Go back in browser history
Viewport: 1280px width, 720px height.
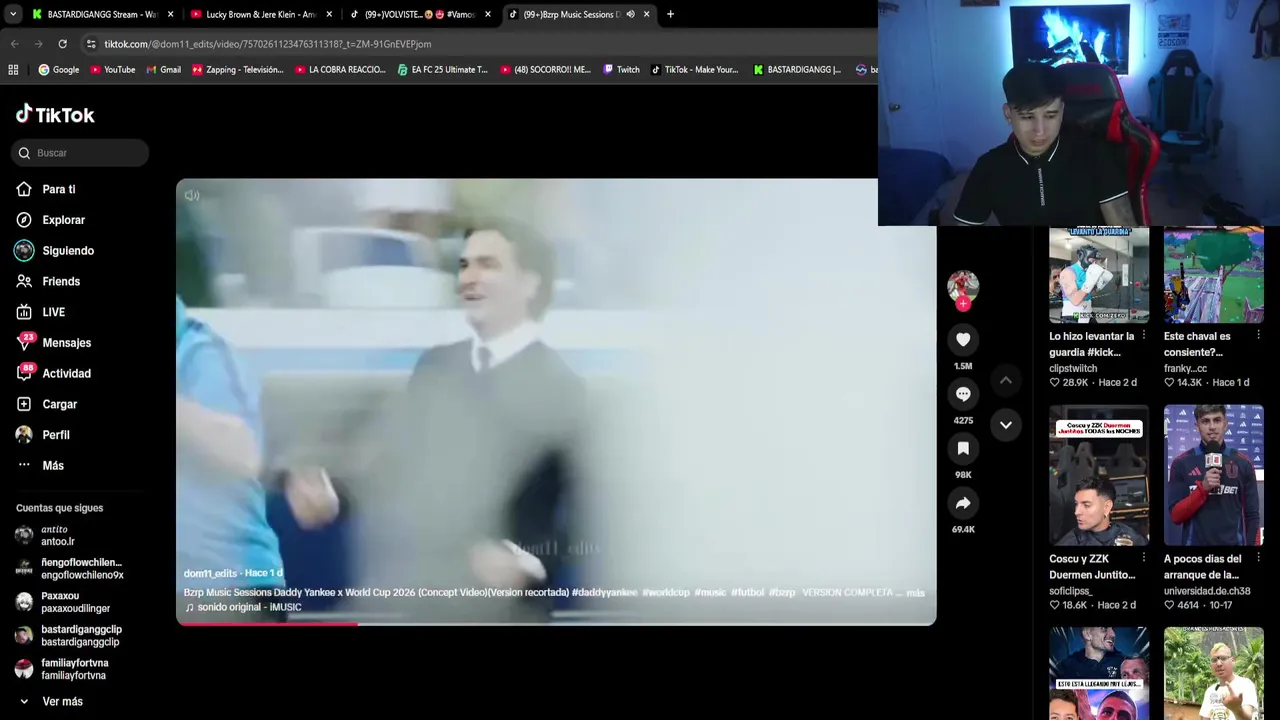[14, 44]
